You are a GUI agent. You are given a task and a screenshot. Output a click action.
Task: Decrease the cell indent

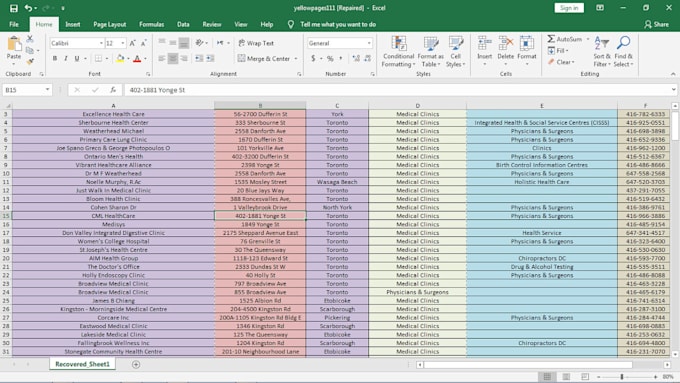pos(199,58)
